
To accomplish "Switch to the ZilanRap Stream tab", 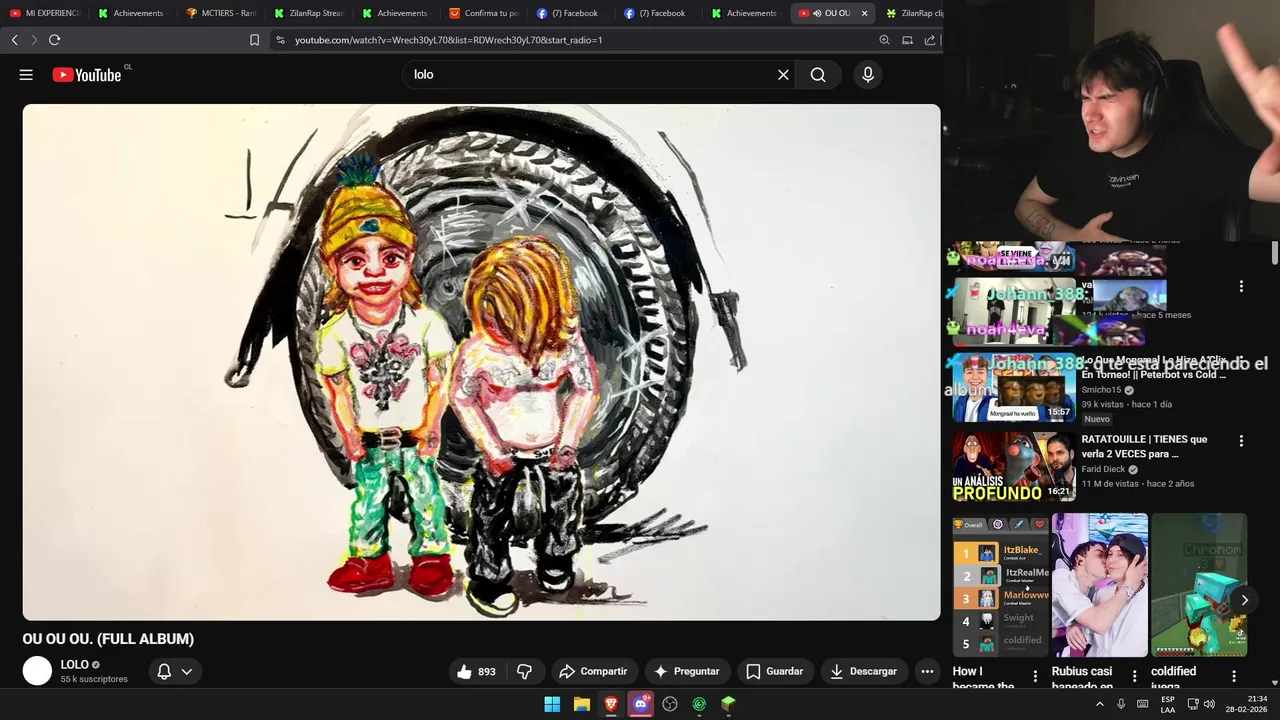I will 309,13.
